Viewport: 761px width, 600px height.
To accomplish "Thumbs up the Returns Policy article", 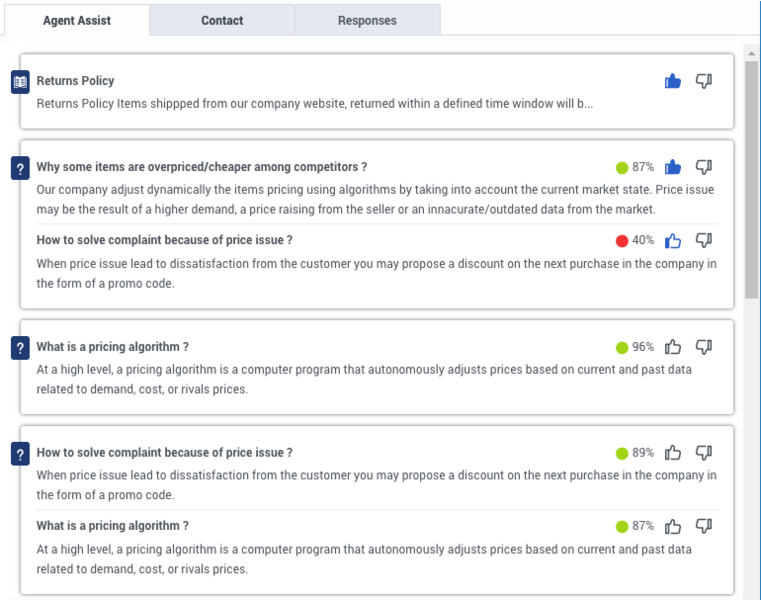I will [x=673, y=81].
